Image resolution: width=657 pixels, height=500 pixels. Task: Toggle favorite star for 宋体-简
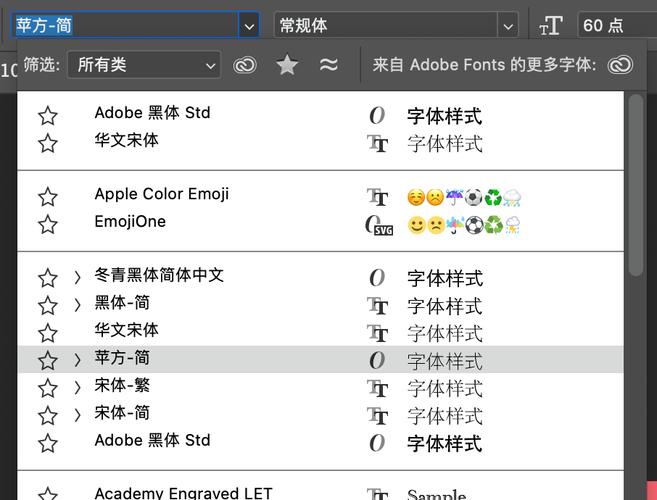pyautogui.click(x=48, y=416)
